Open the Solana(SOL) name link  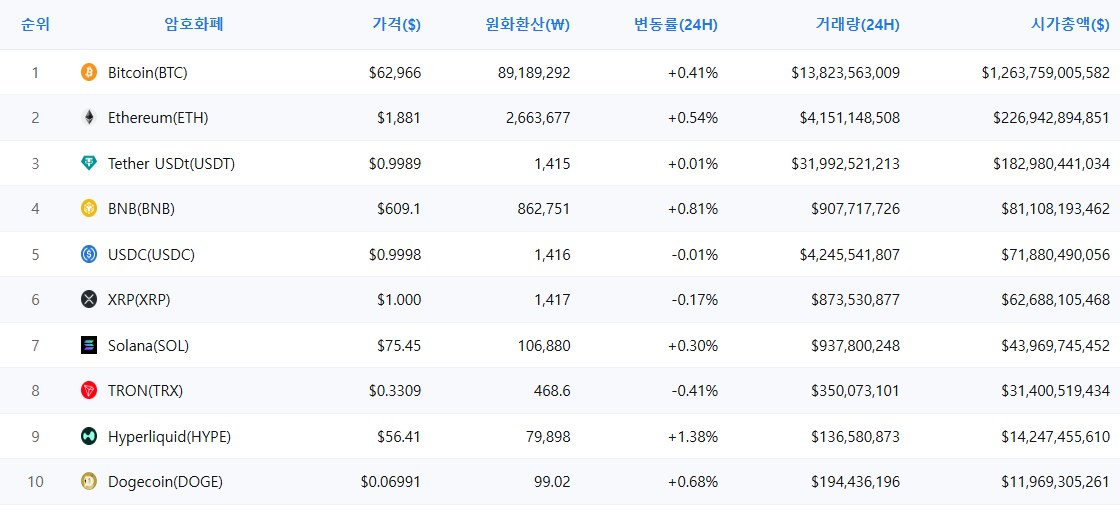[x=149, y=346]
